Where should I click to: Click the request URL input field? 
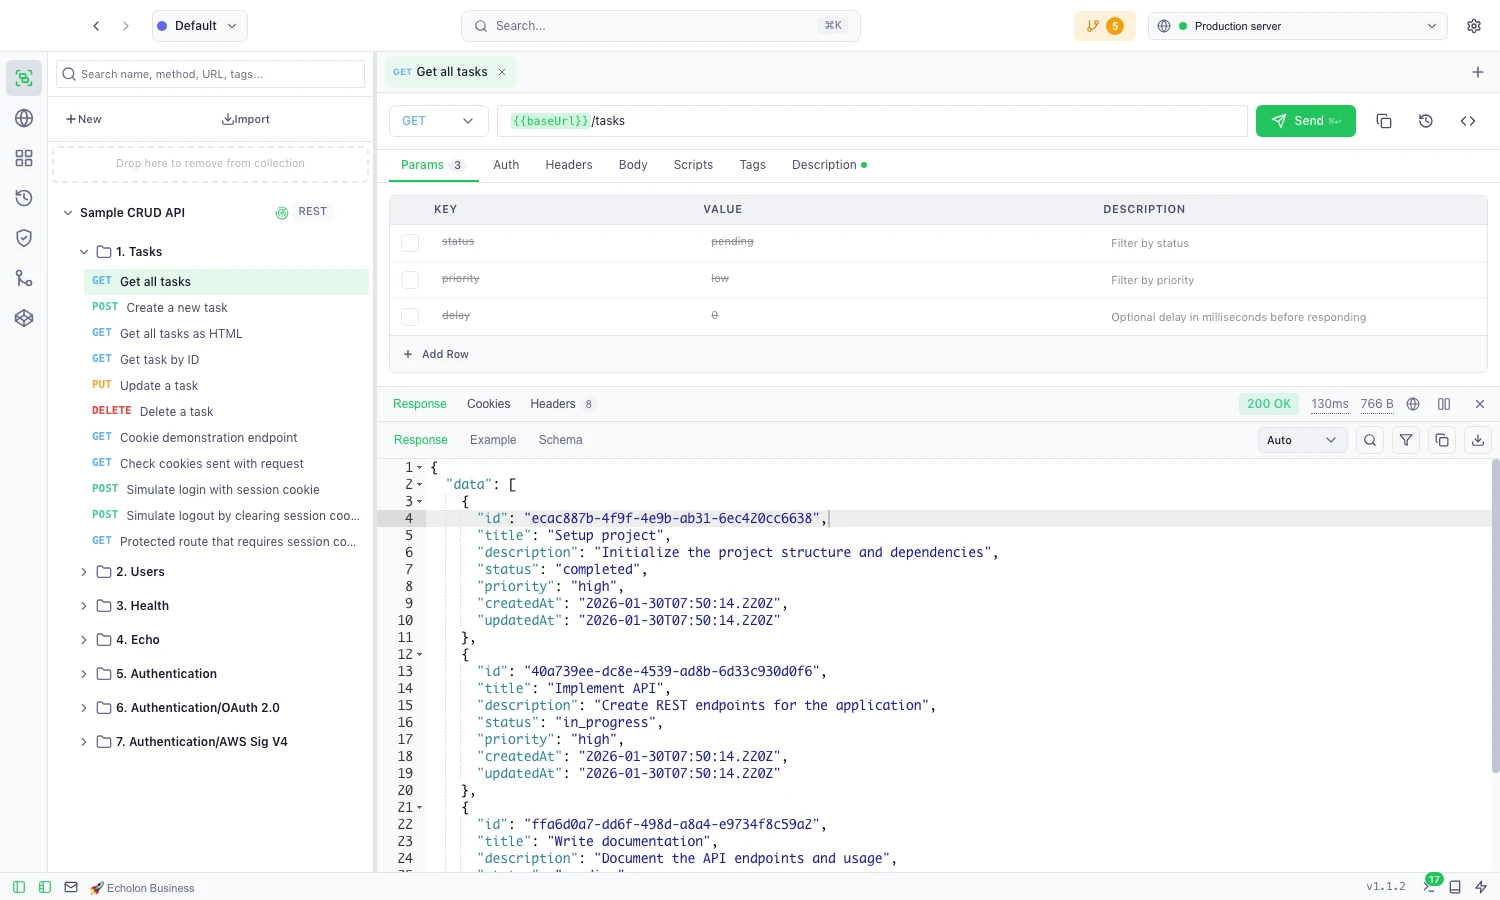coord(900,121)
